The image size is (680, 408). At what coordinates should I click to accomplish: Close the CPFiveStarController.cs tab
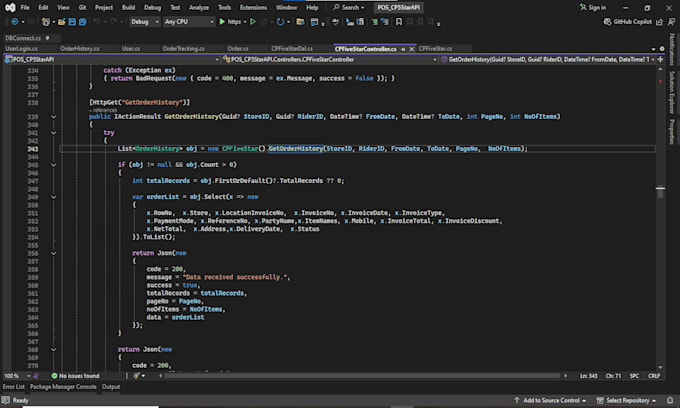[412, 49]
